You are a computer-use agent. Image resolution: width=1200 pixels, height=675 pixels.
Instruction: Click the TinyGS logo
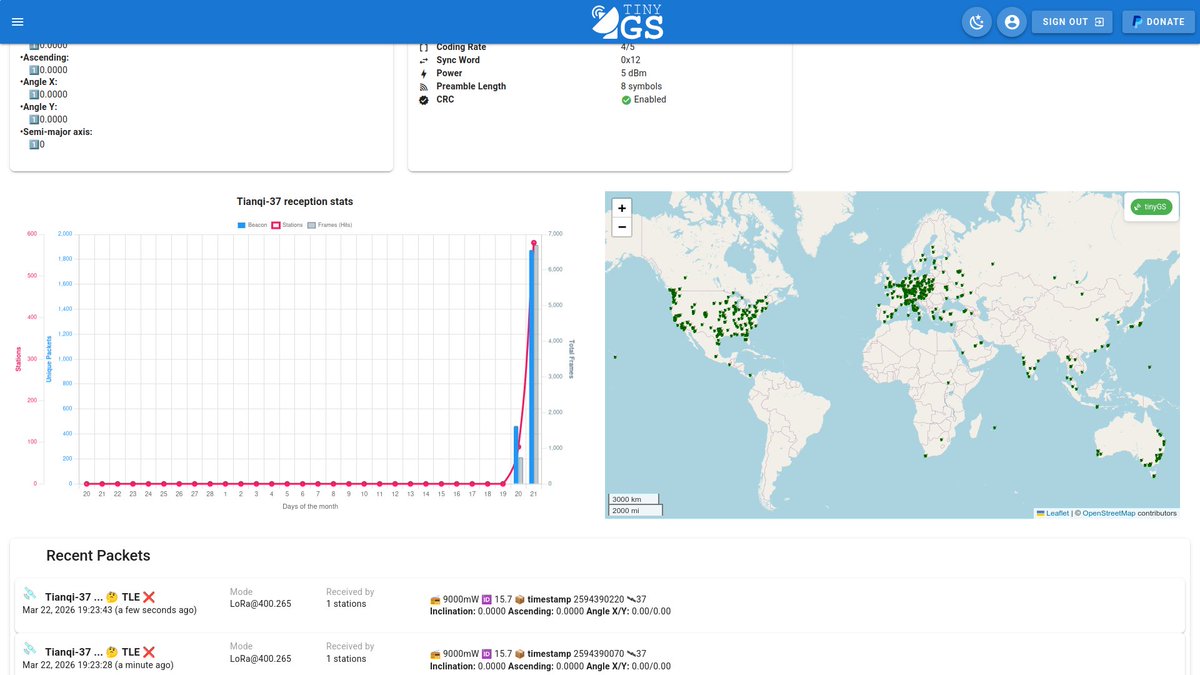click(627, 21)
